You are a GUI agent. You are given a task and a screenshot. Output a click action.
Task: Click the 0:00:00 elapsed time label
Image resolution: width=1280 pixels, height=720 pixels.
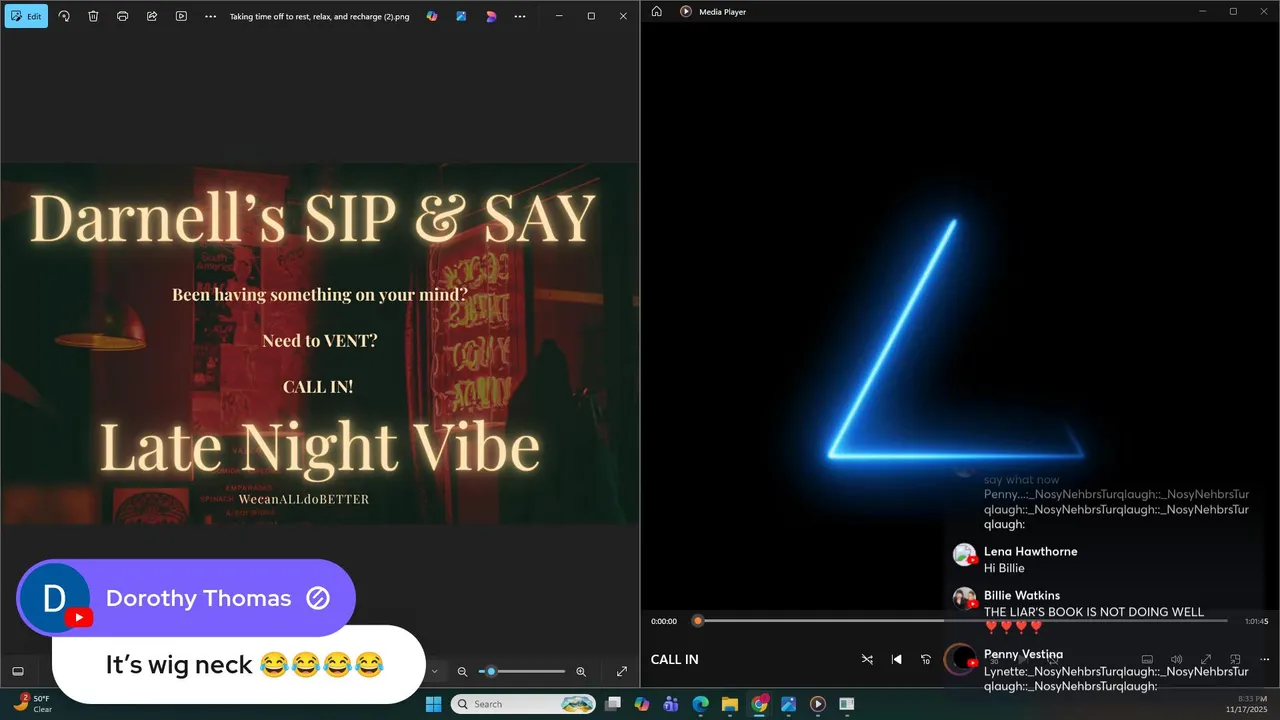(664, 621)
